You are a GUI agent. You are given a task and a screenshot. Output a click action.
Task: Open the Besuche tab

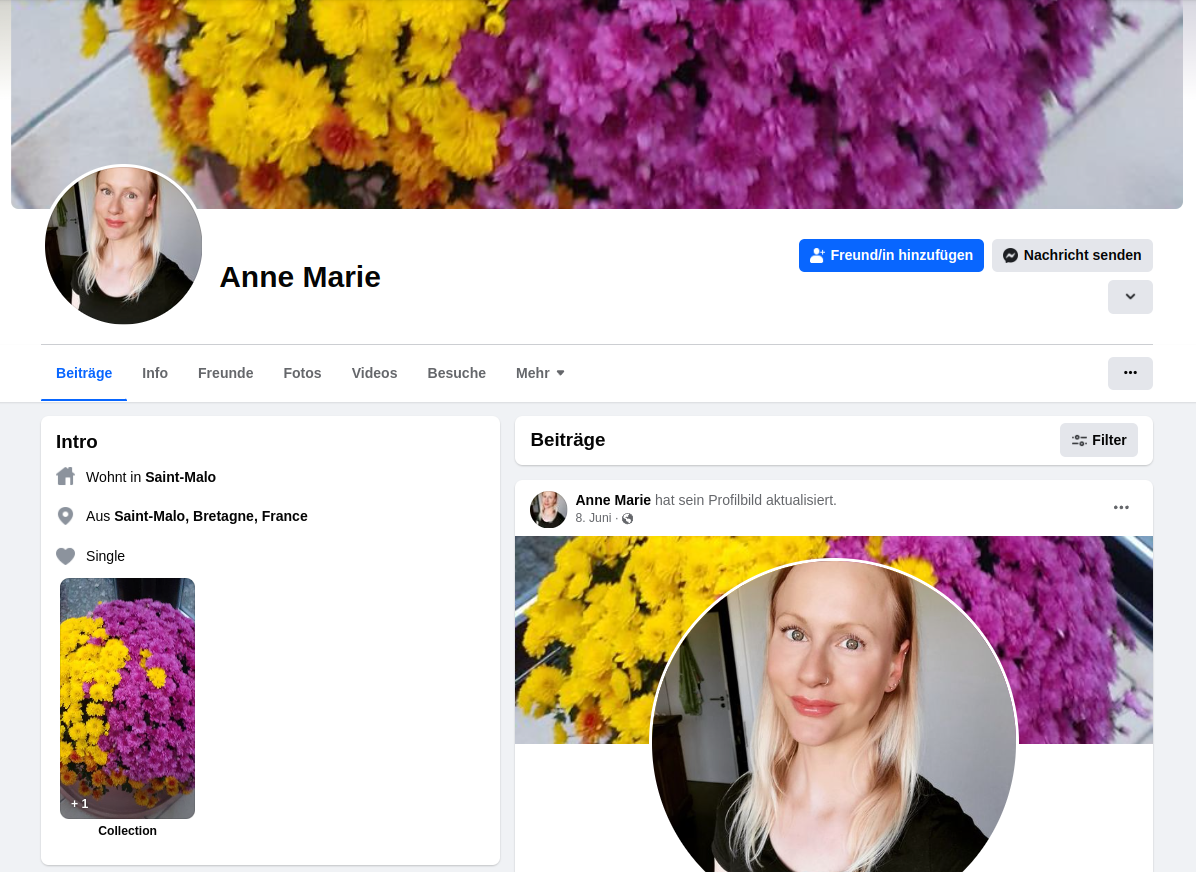(456, 373)
